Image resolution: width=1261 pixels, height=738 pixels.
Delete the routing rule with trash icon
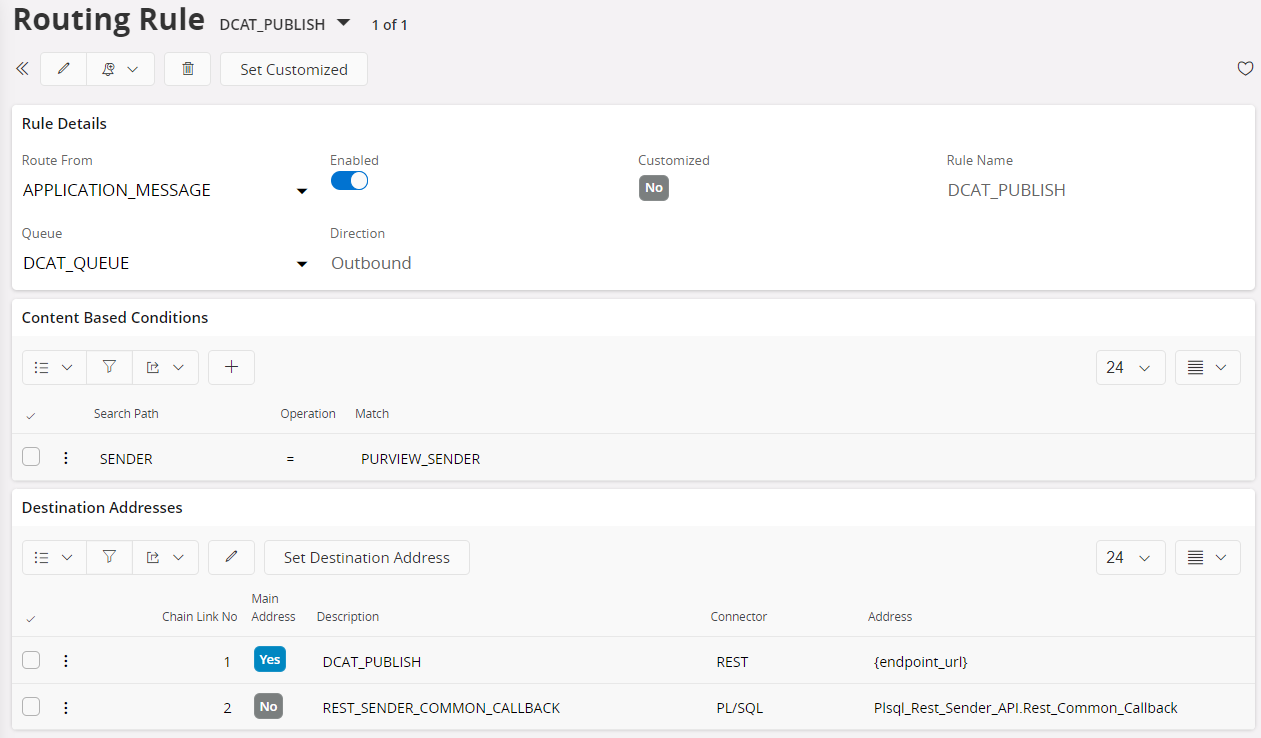pos(187,69)
